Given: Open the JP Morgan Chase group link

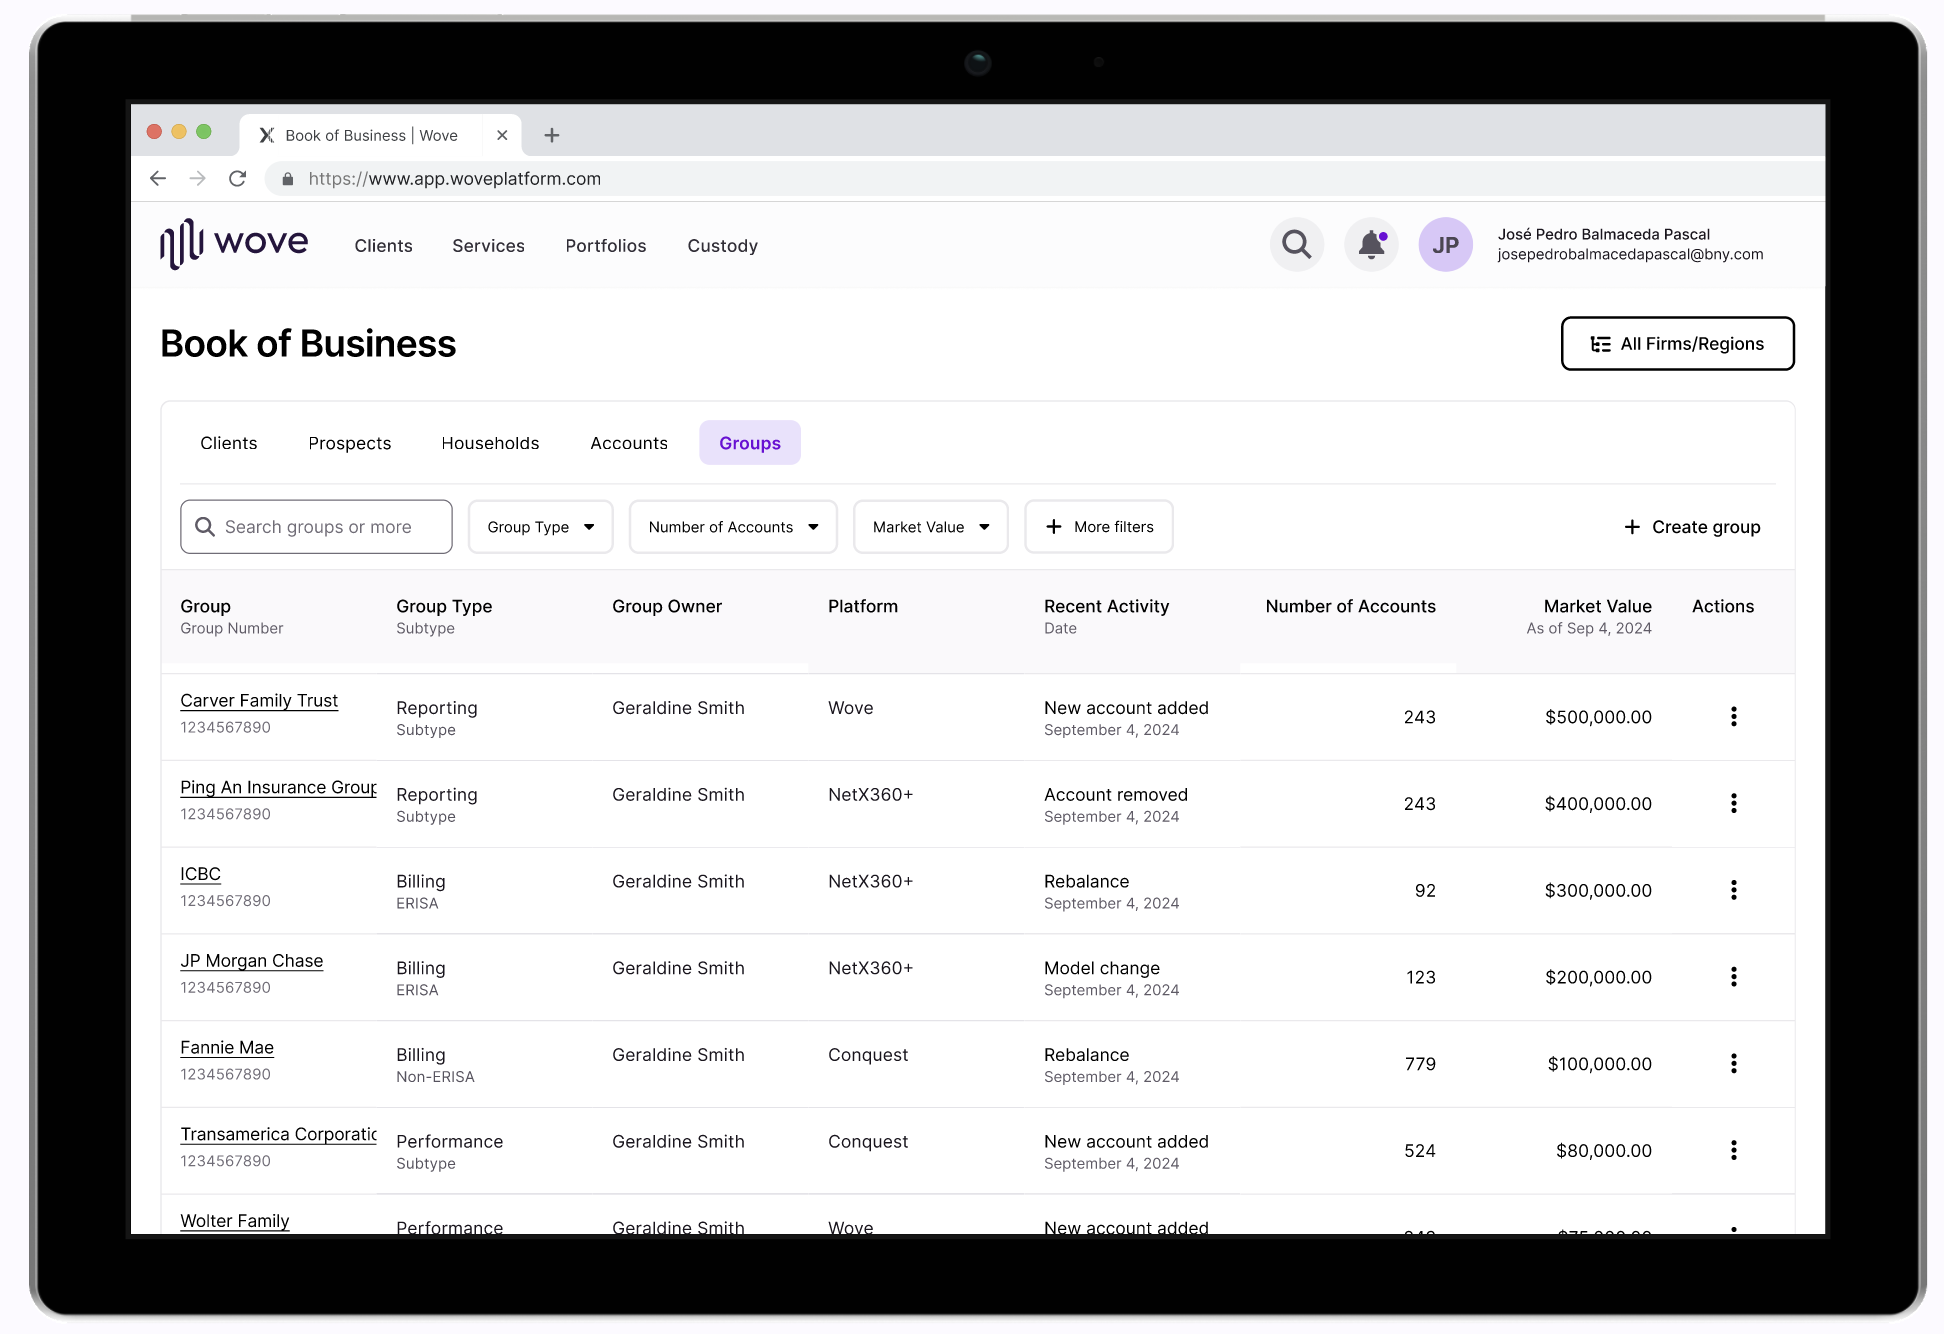Looking at the screenshot, I should (x=251, y=961).
